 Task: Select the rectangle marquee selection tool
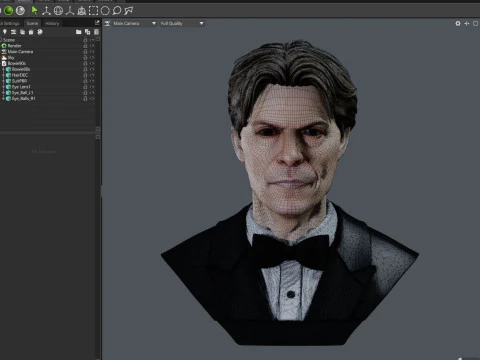[93, 11]
